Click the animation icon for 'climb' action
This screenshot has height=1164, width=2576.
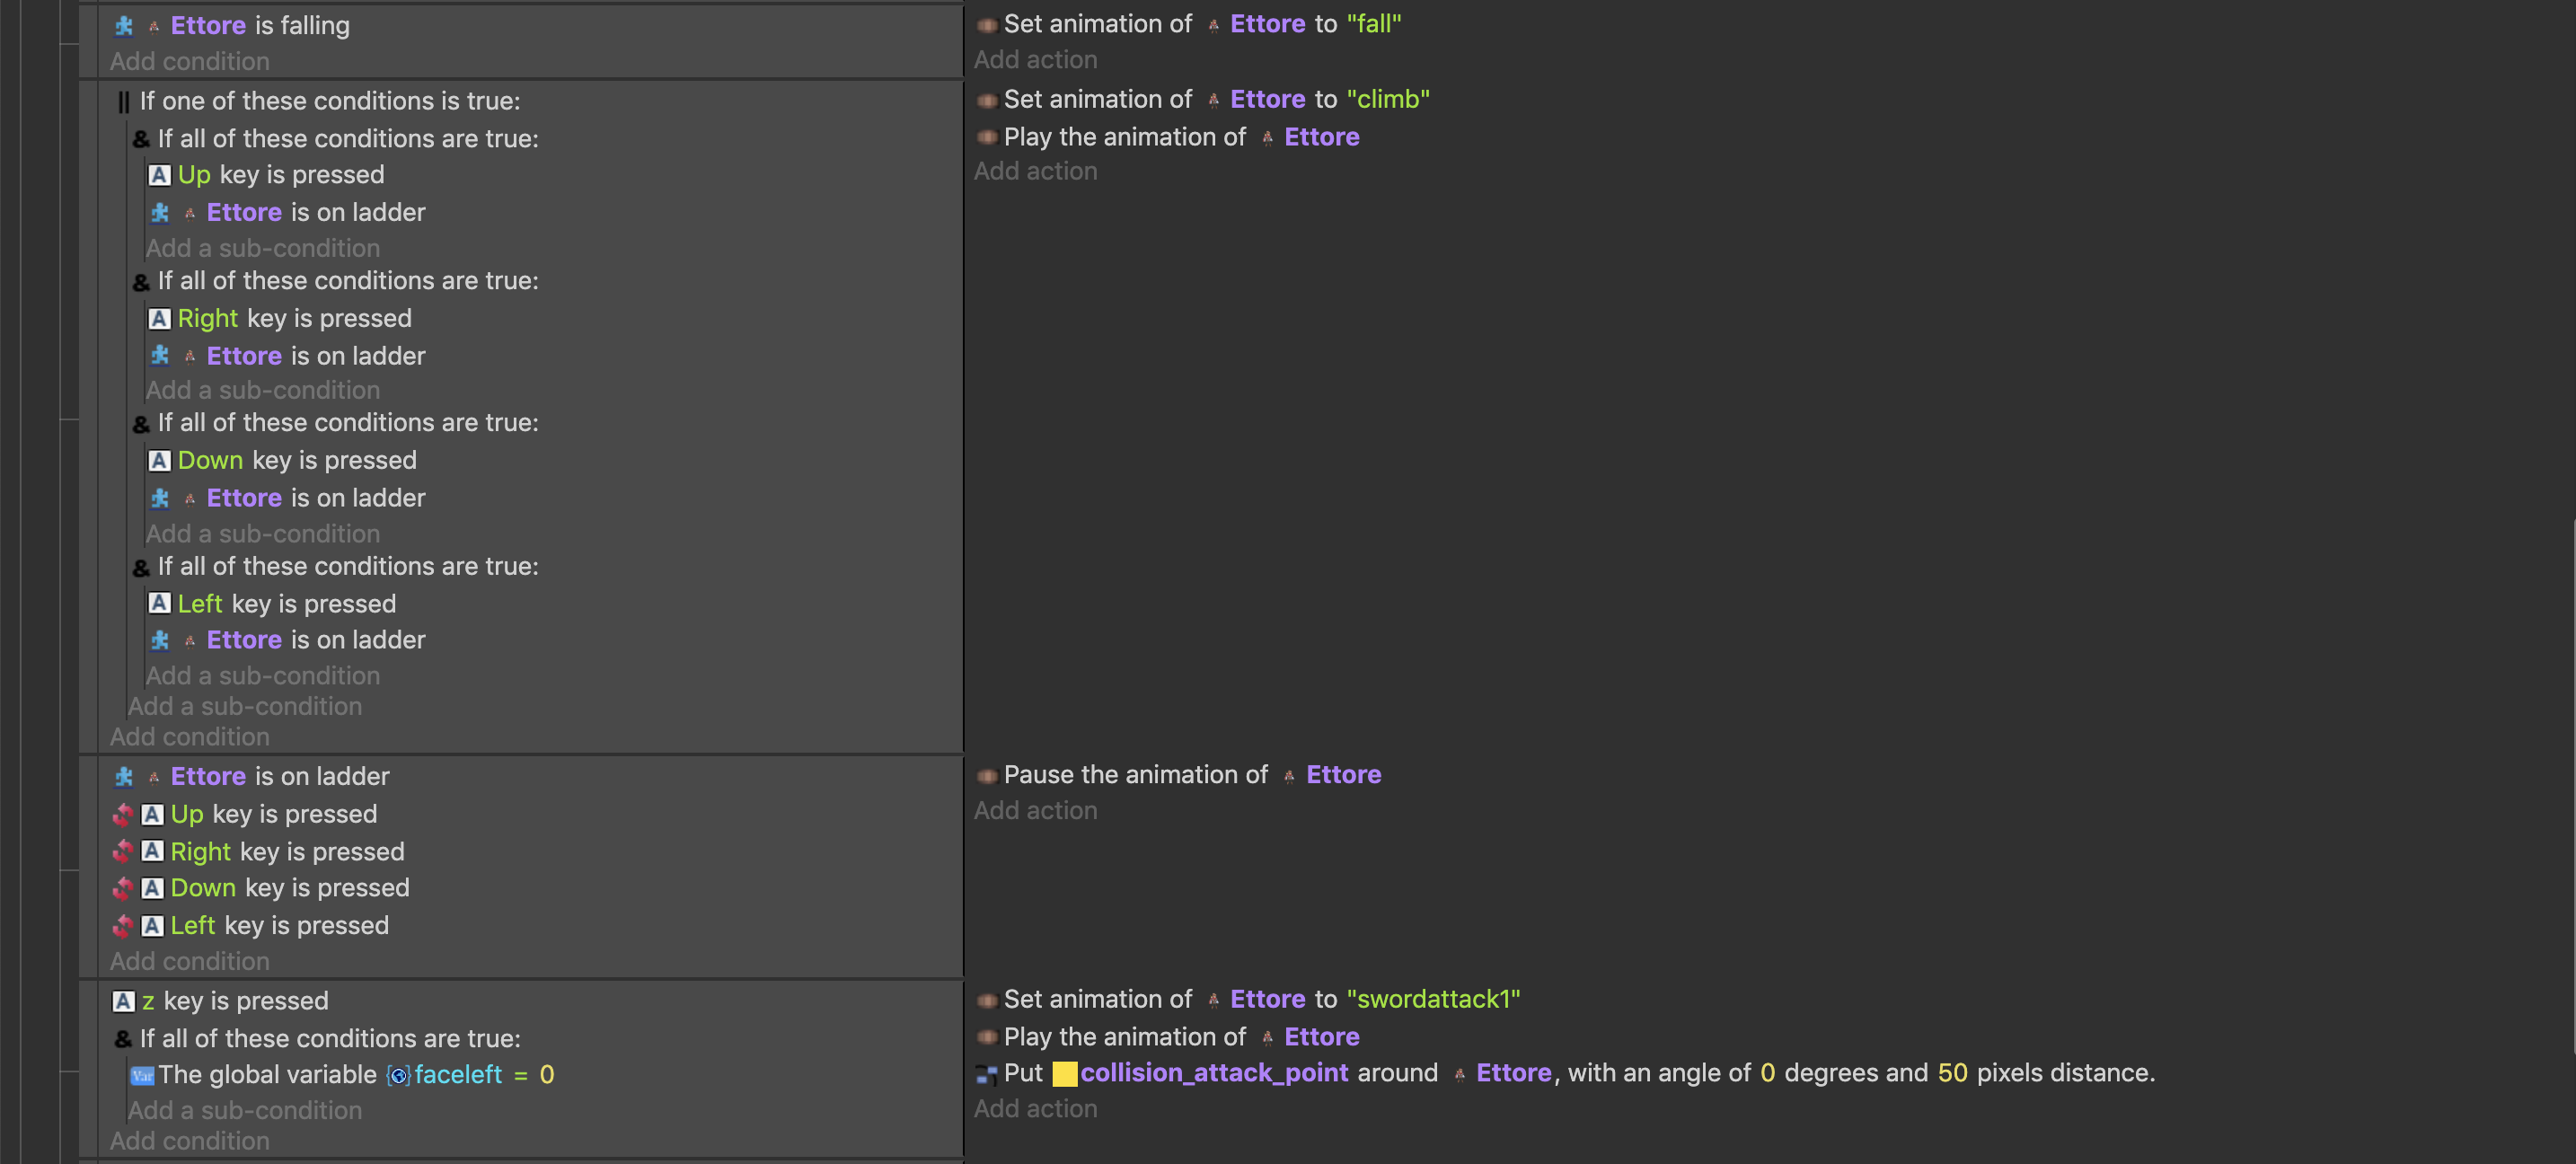pyautogui.click(x=987, y=100)
